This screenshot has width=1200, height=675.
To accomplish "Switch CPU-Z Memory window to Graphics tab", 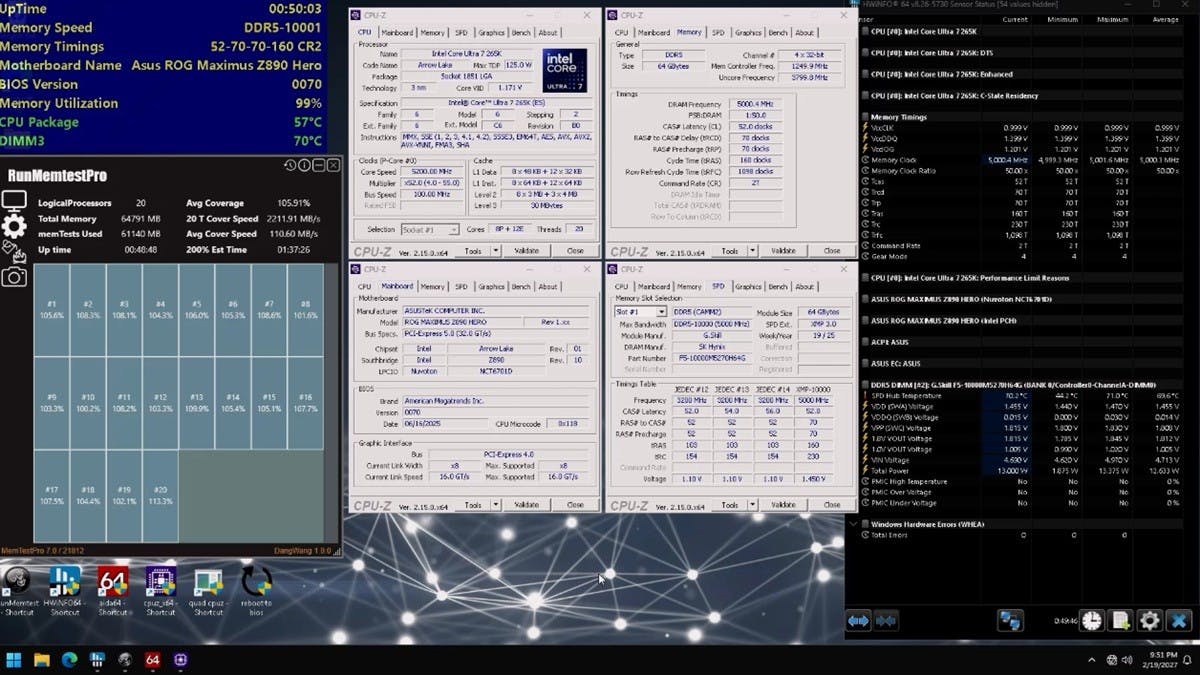I will [748, 33].
